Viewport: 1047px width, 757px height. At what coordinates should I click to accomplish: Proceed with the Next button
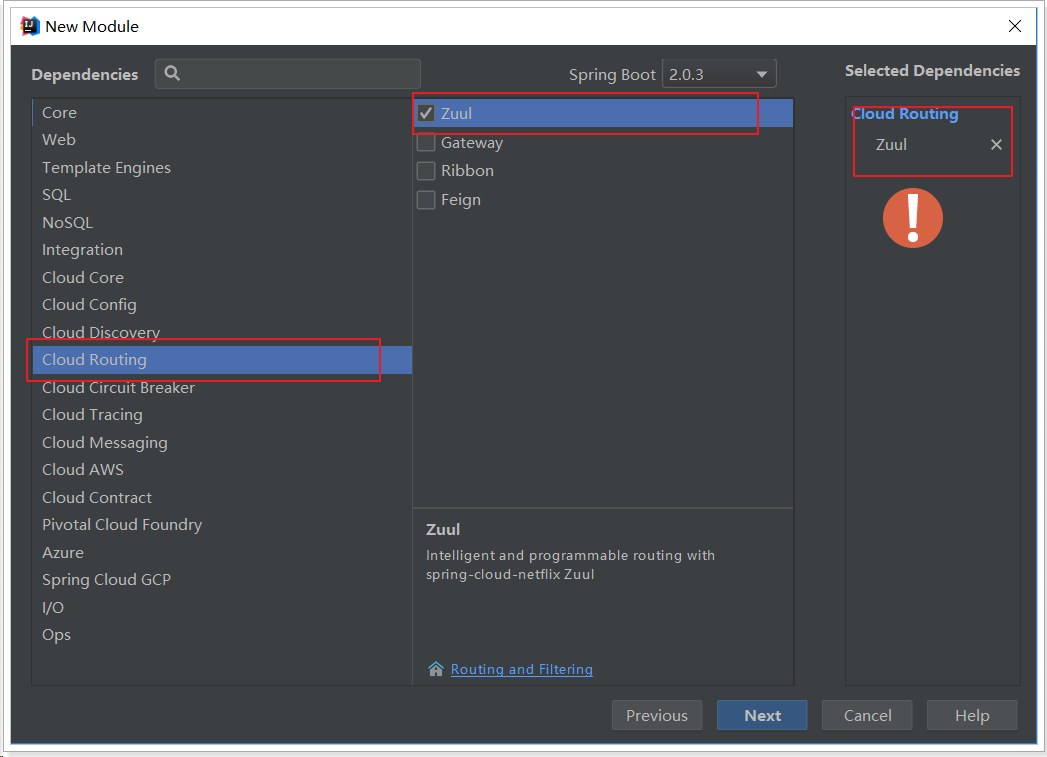click(762, 715)
